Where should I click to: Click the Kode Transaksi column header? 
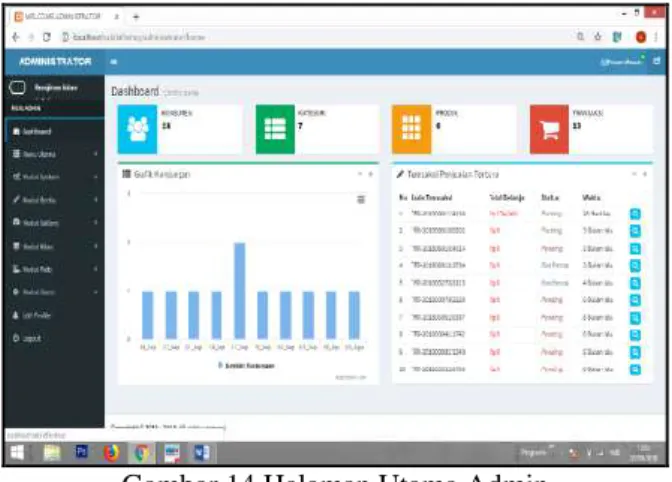(x=432, y=198)
